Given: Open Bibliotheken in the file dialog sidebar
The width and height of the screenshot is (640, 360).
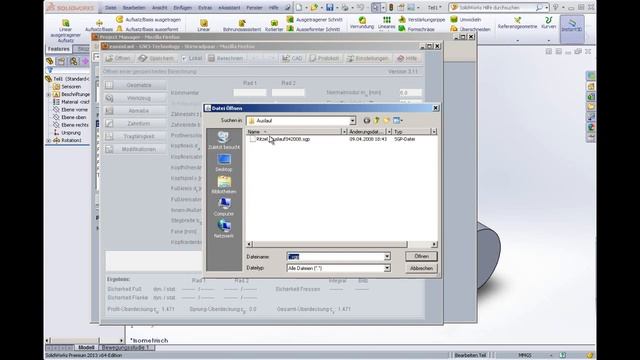Looking at the screenshot, I should [x=224, y=184].
